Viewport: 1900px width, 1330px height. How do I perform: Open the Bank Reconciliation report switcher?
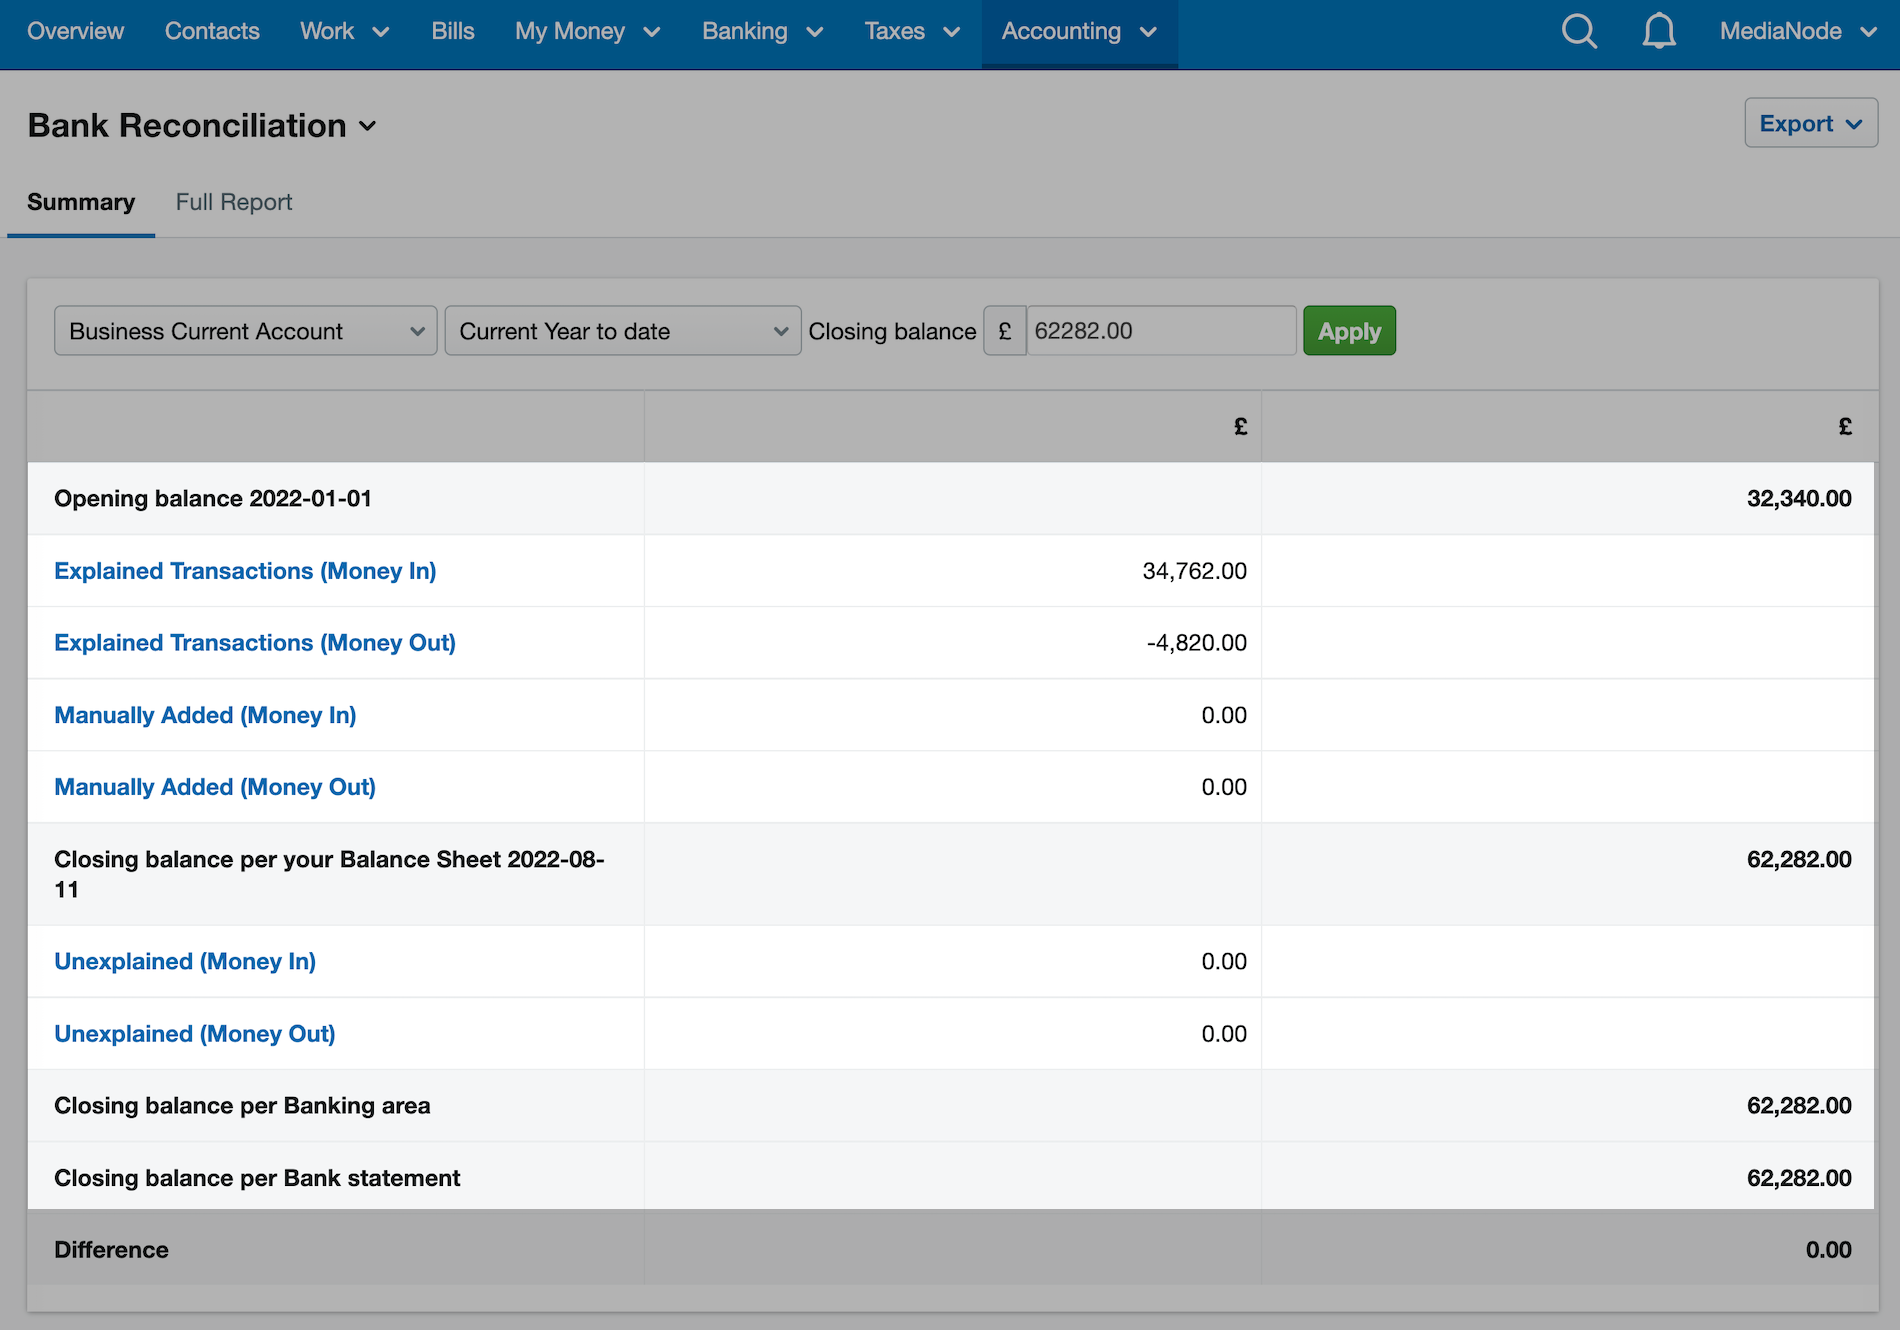pos(203,126)
